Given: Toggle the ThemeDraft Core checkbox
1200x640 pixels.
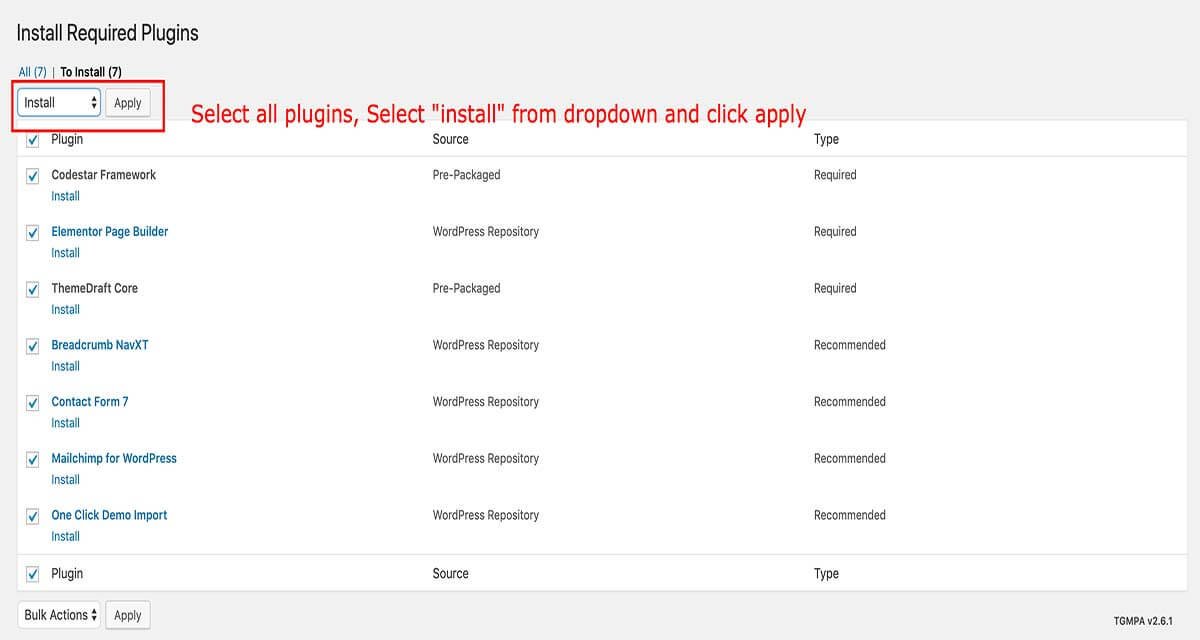Looking at the screenshot, I should [33, 290].
